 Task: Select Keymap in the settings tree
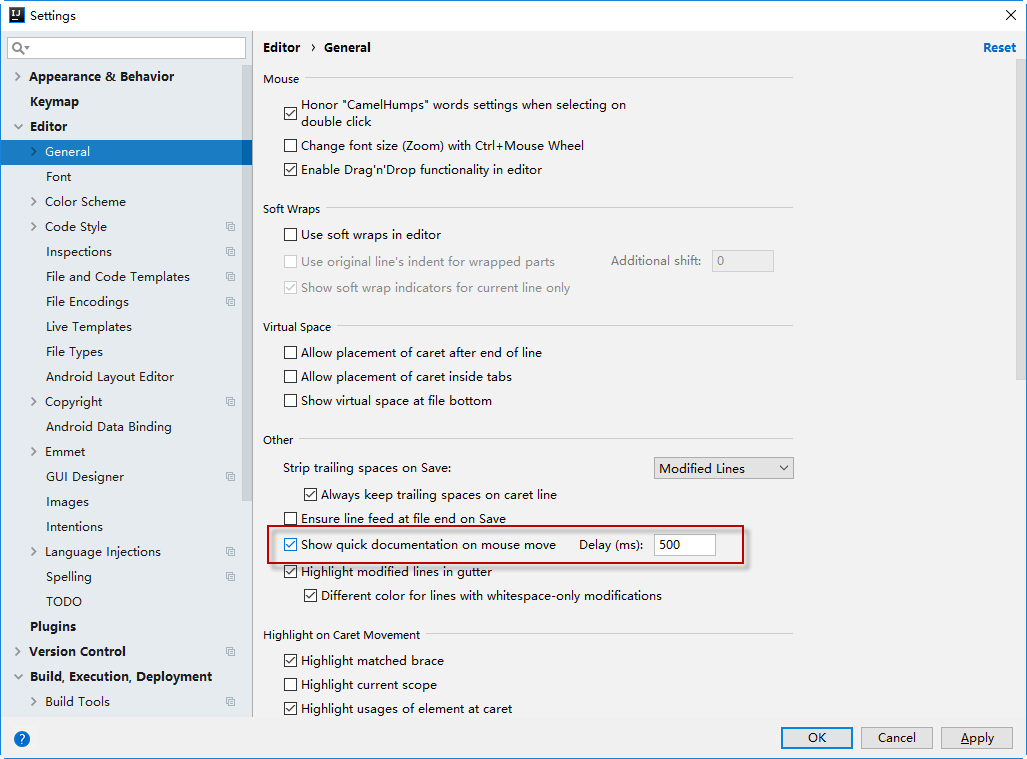point(54,102)
